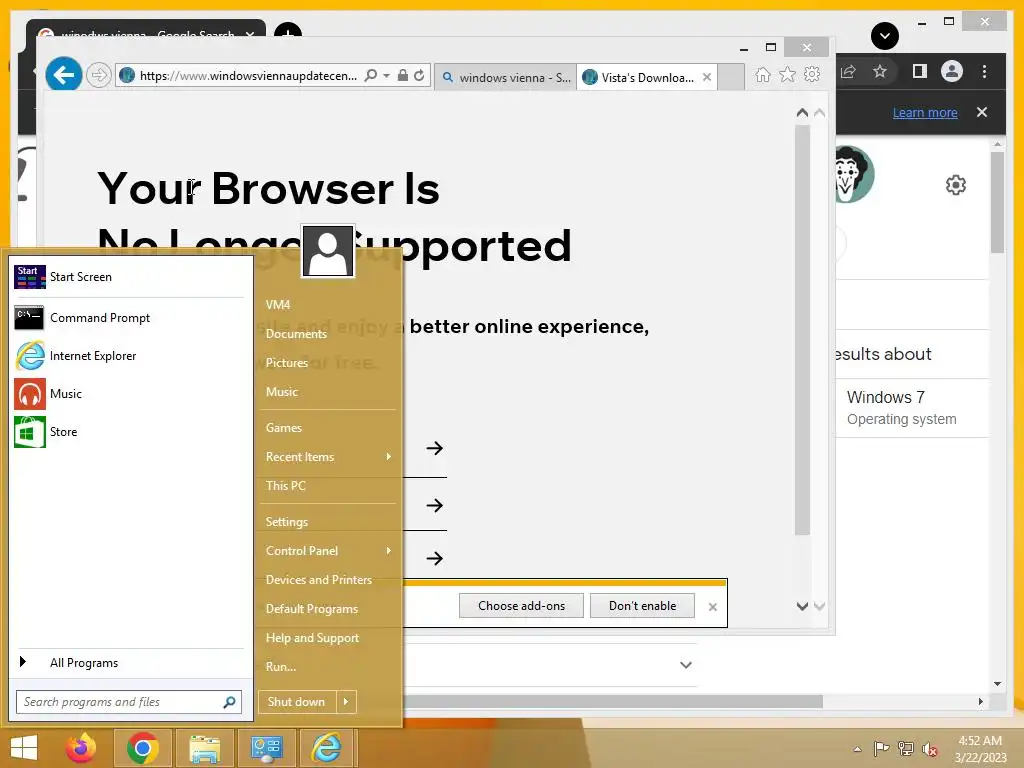The height and width of the screenshot is (768, 1024).
Task: Open Google settings gear in Chrome page
Action: click(x=955, y=185)
